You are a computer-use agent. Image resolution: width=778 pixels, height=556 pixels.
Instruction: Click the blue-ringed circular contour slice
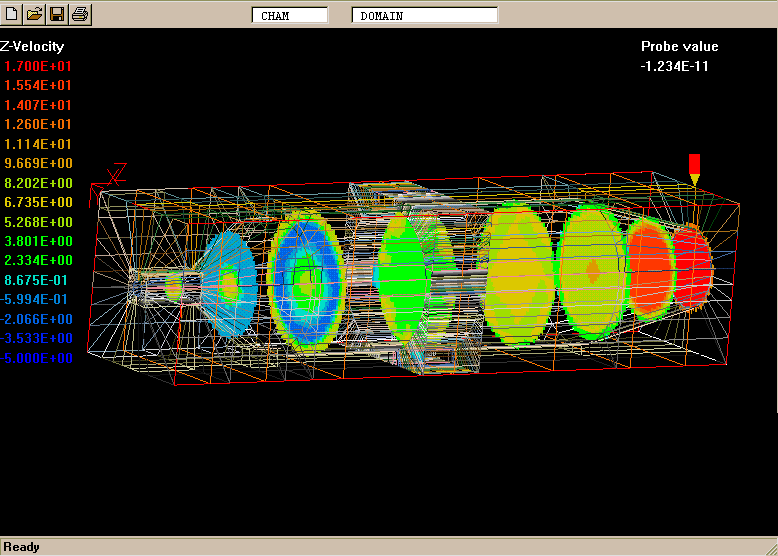pos(307,280)
